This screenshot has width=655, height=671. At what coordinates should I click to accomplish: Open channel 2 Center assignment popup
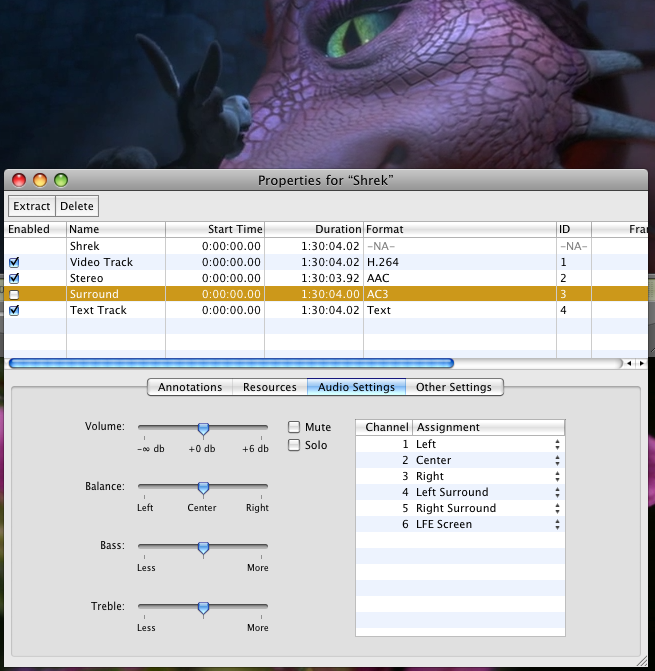click(x=557, y=460)
